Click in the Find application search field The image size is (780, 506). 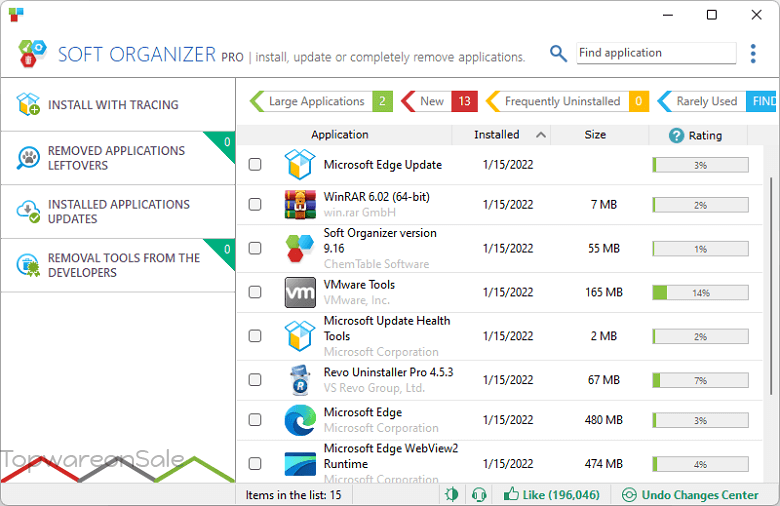click(x=656, y=53)
